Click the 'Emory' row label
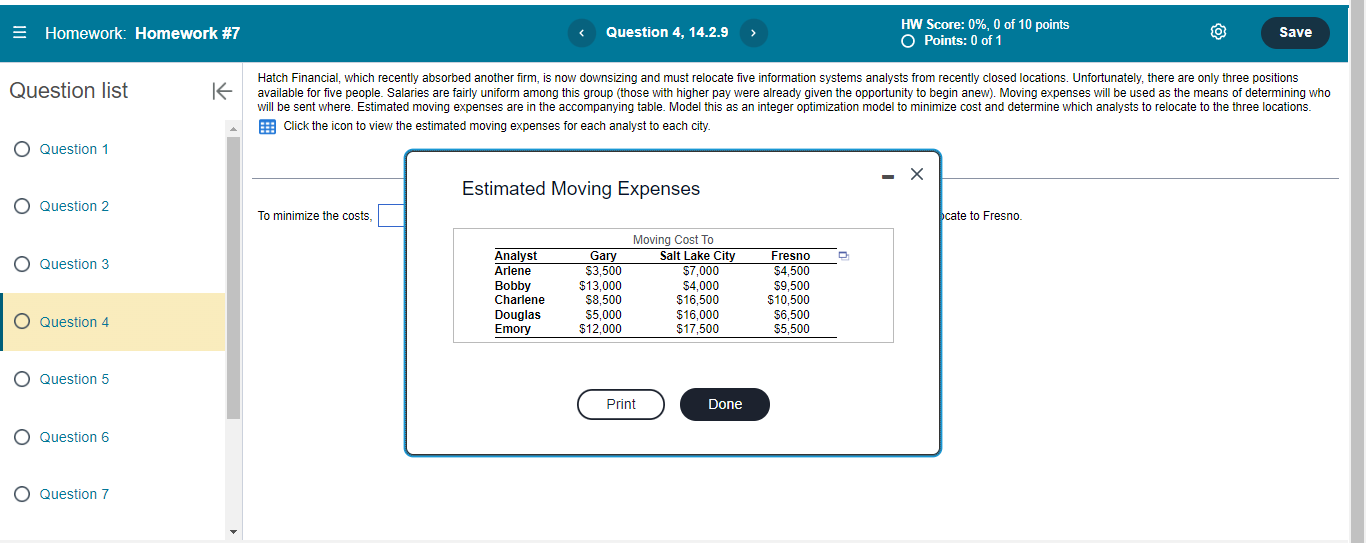The height and width of the screenshot is (543, 1366). tap(513, 329)
